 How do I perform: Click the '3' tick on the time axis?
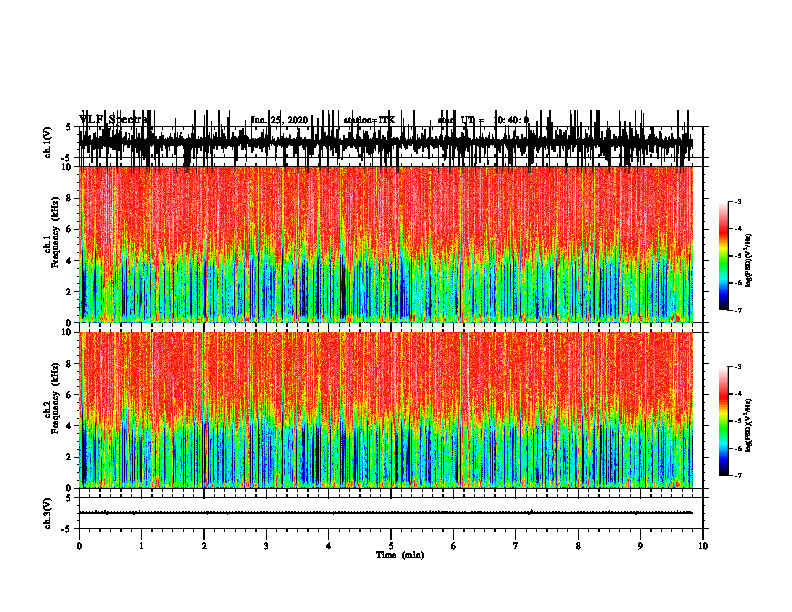266,546
